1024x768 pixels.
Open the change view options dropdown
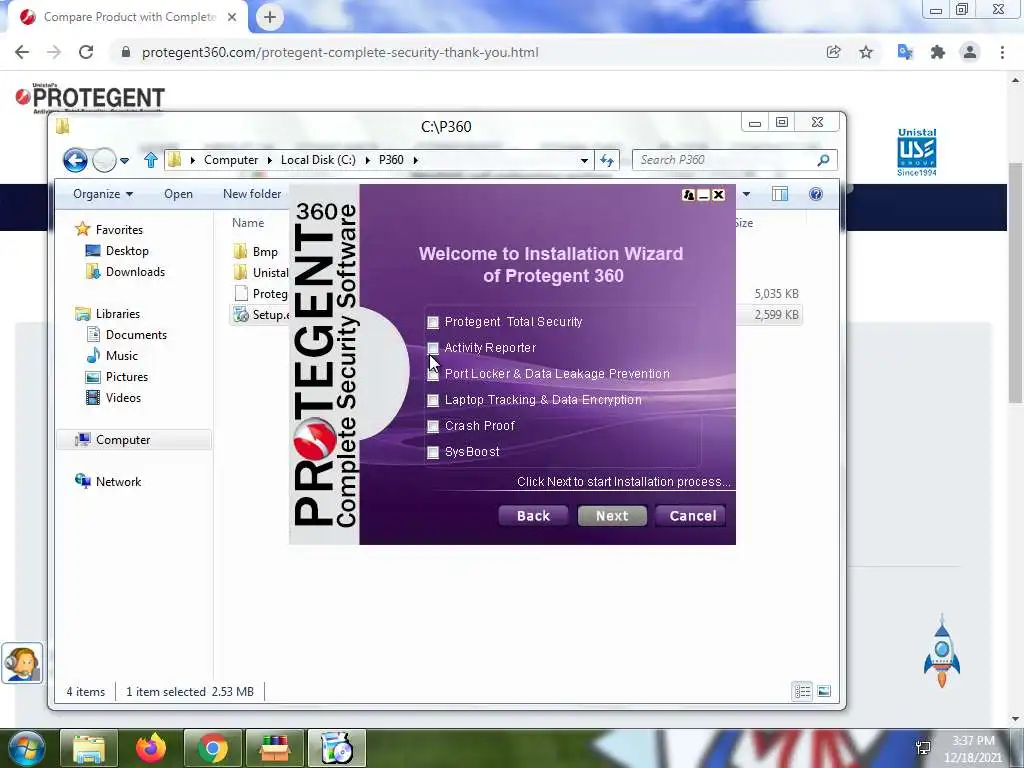pyautogui.click(x=746, y=194)
